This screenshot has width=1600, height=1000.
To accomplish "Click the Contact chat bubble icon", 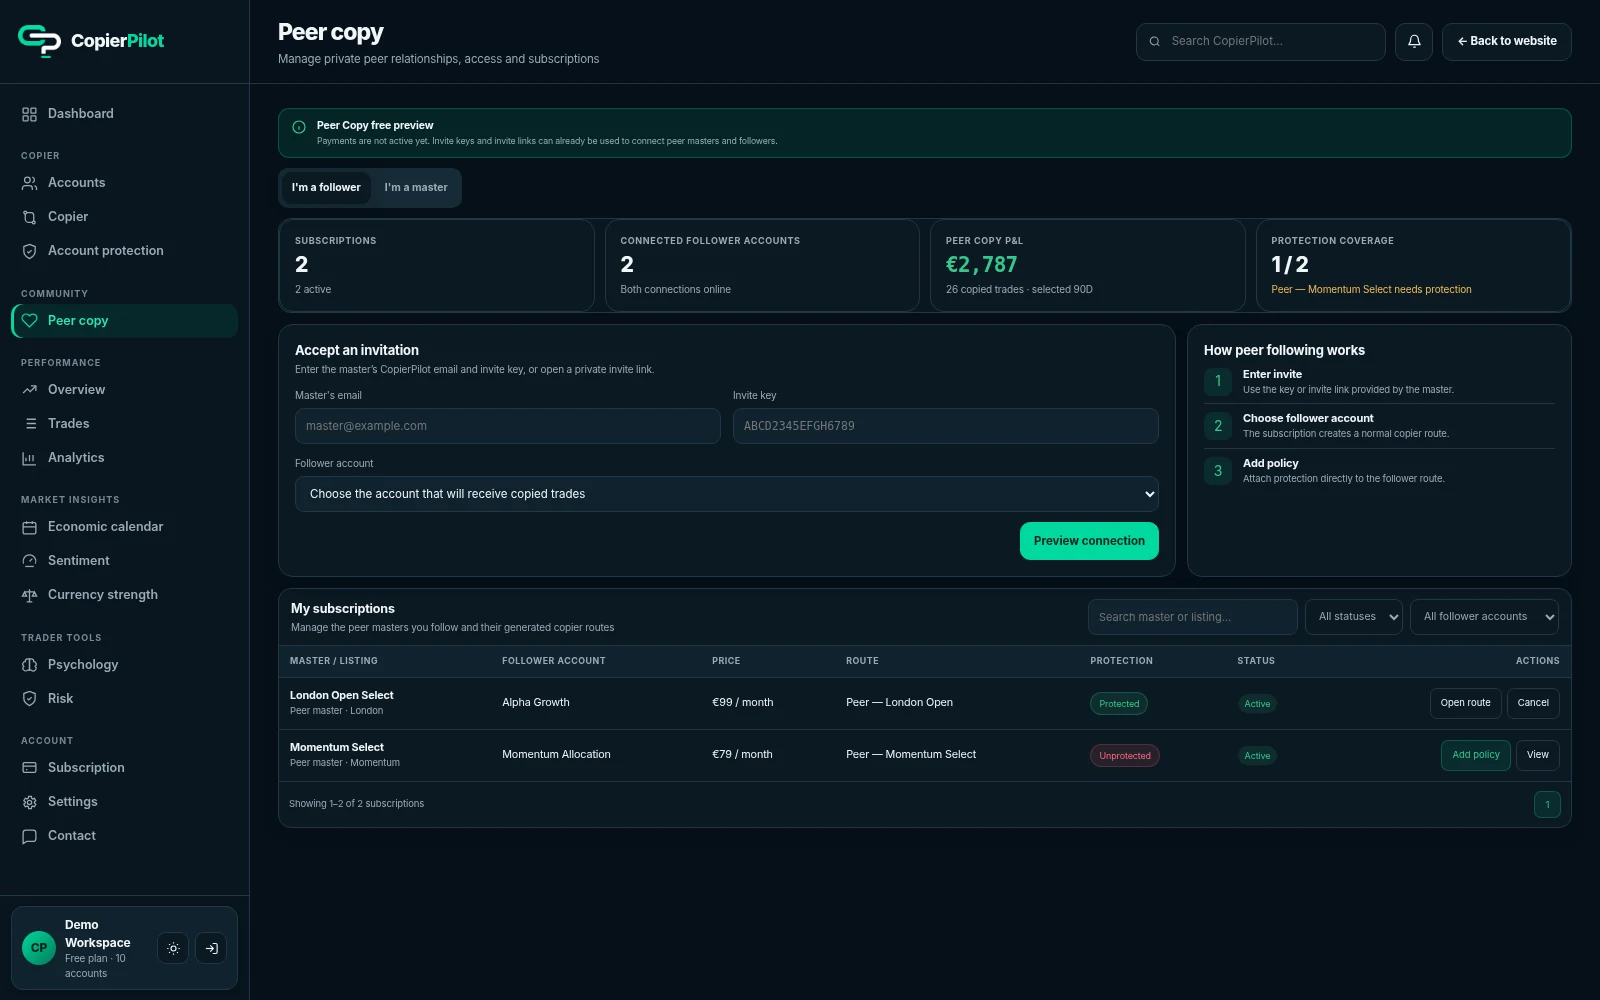I will coord(29,836).
